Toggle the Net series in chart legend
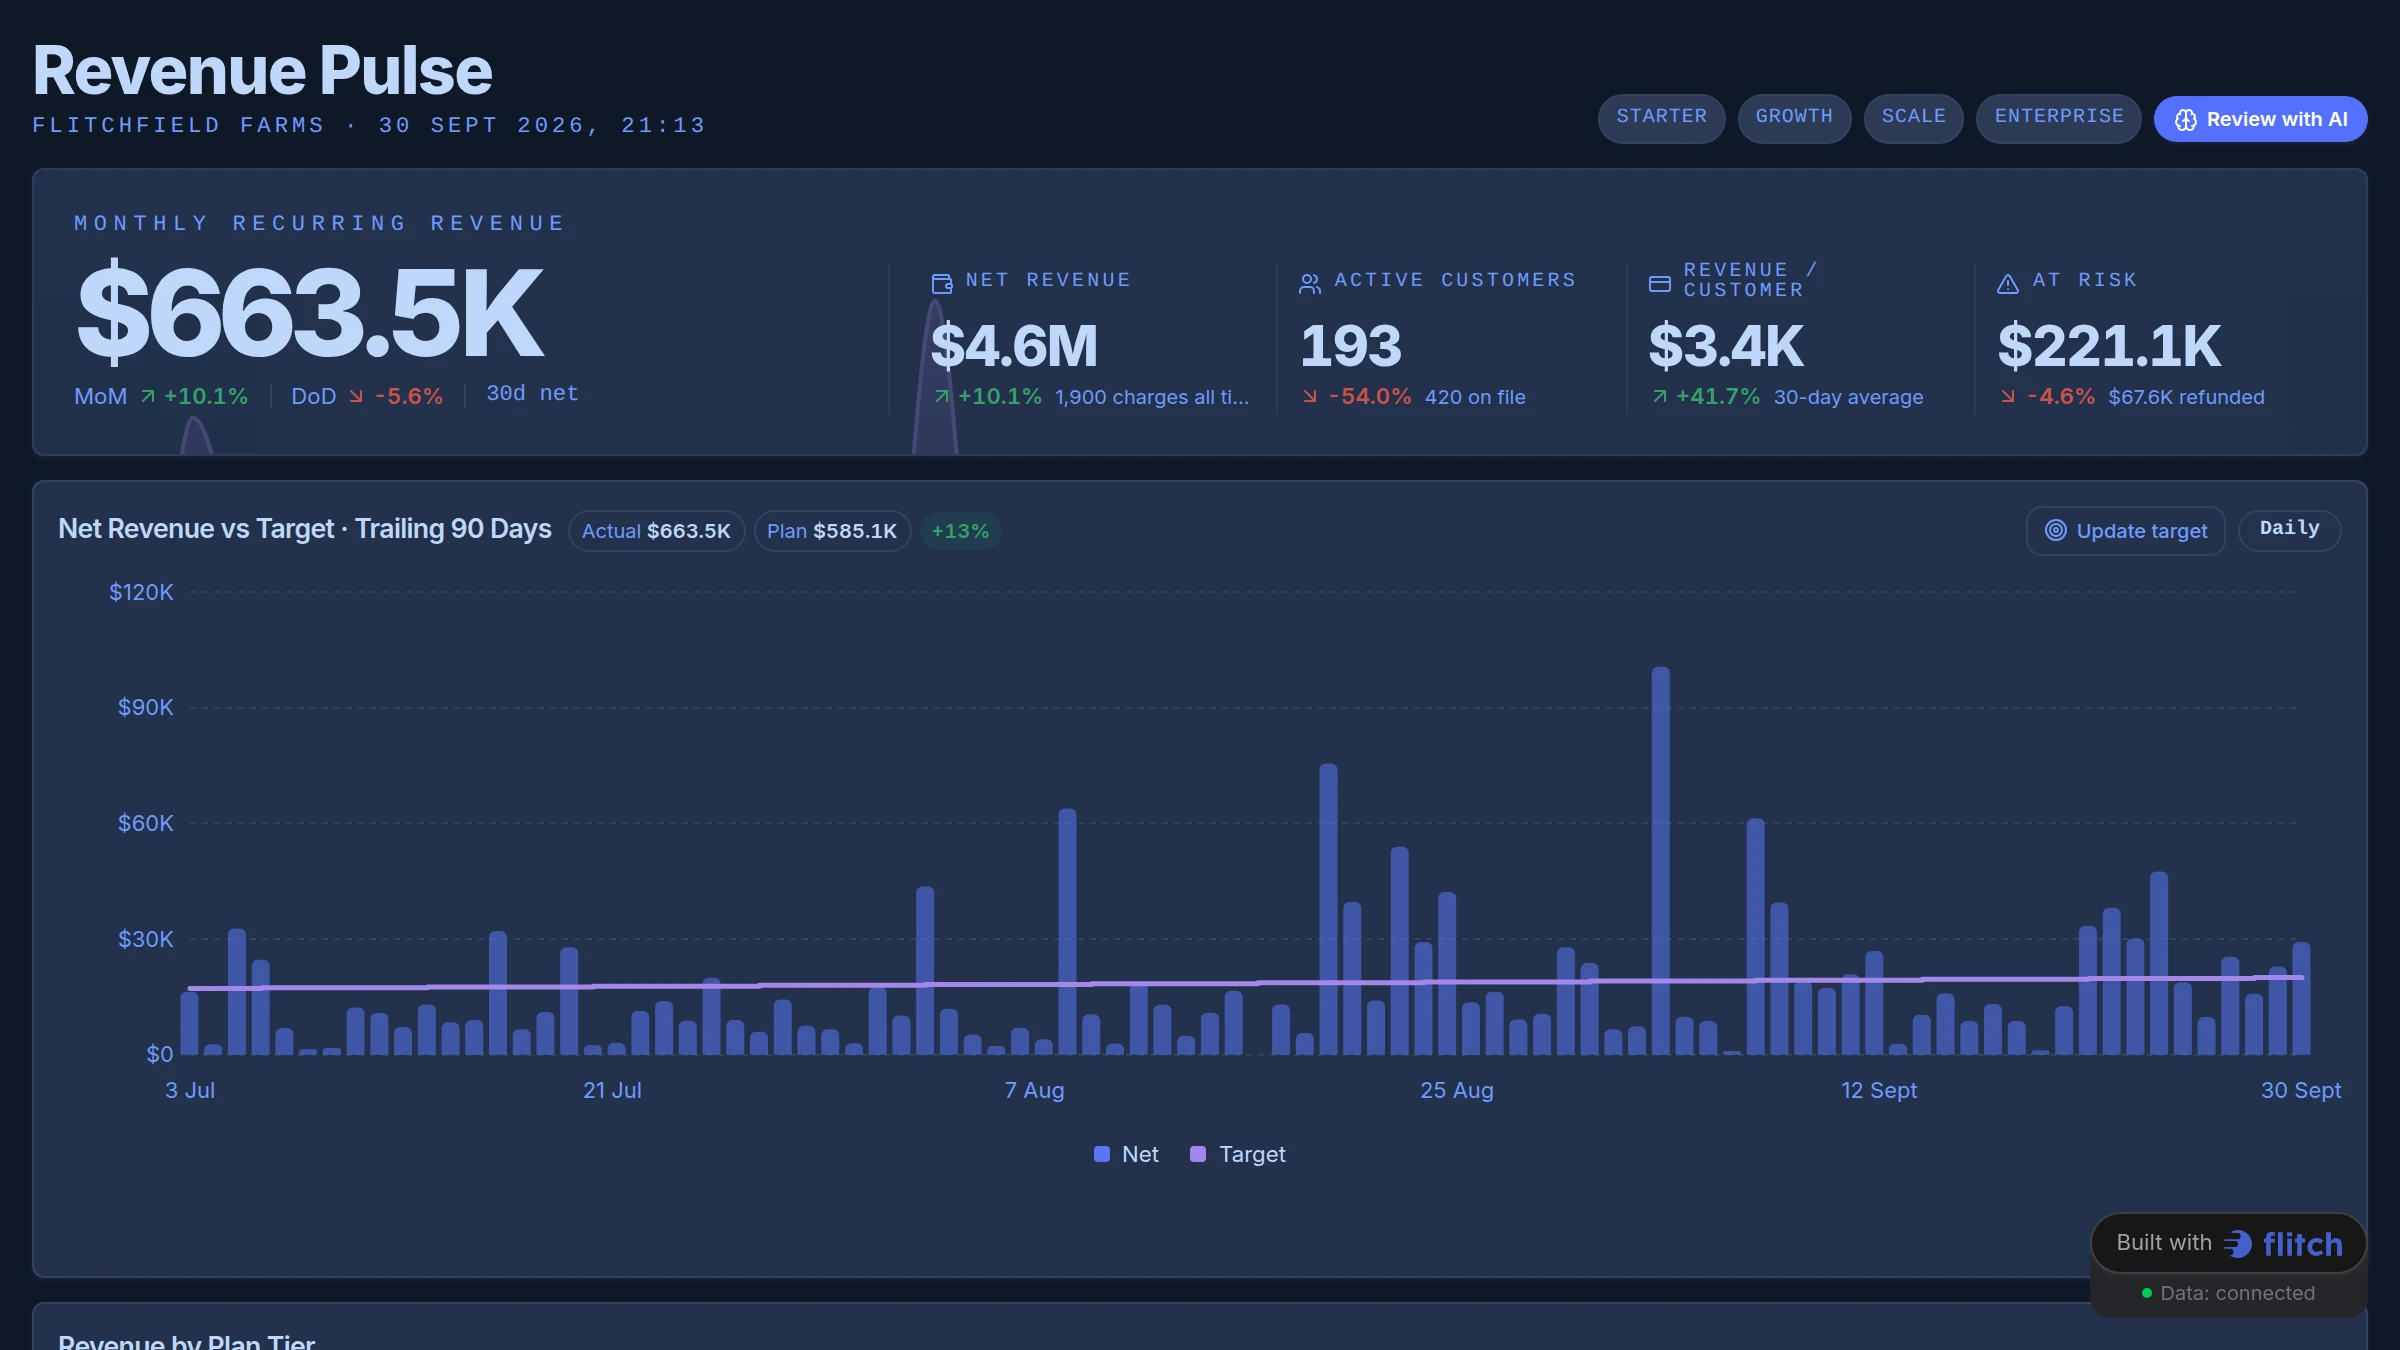 click(x=1126, y=1154)
